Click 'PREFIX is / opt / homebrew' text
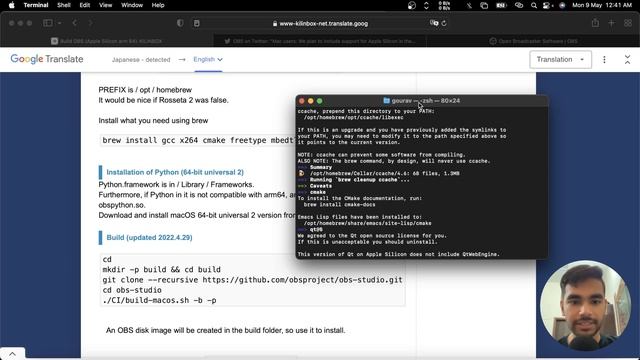Image resolution: width=640 pixels, height=360 pixels. tap(145, 90)
